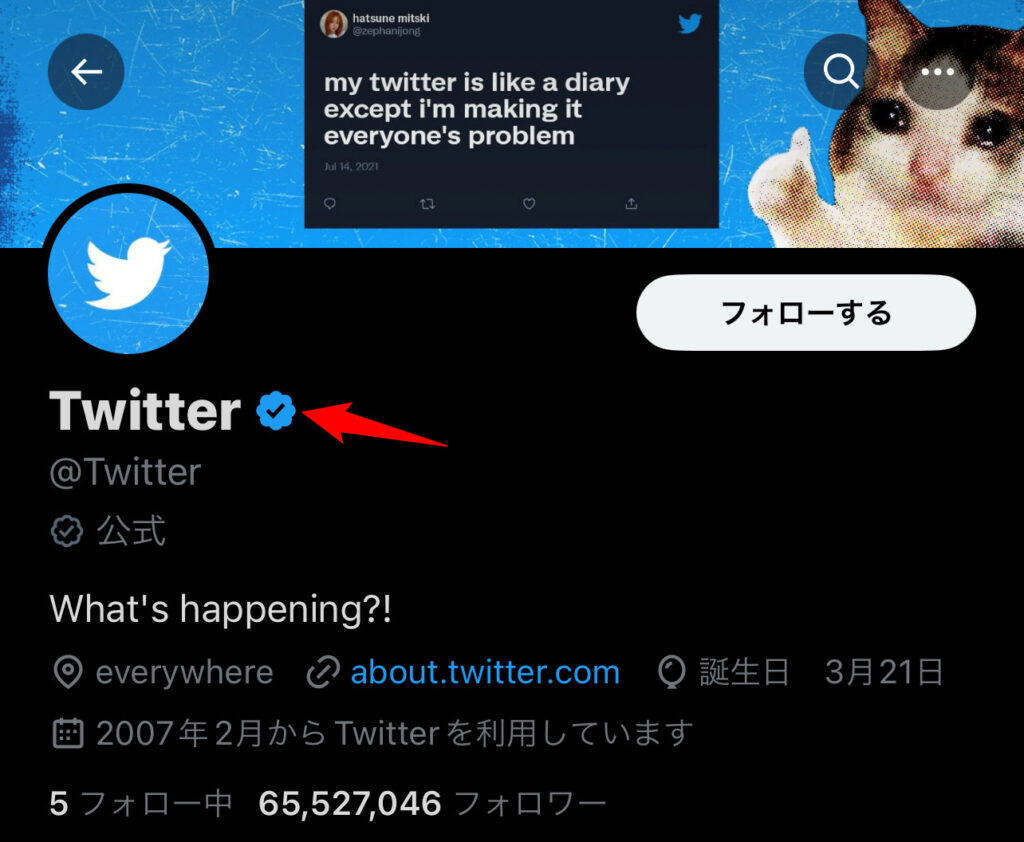The image size is (1024, 842).
Task: Open the about.twitter.com link
Action: pos(485,672)
